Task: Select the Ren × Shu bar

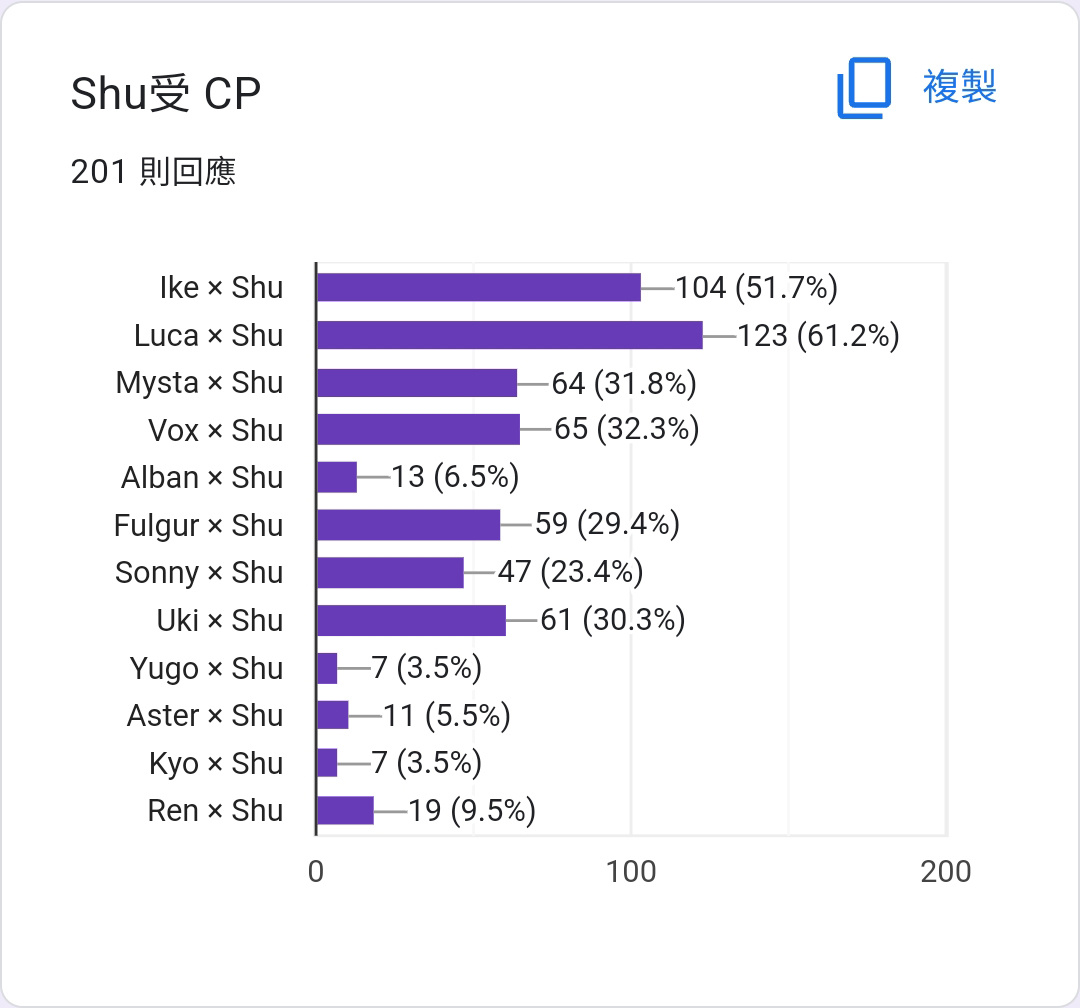Action: 345,810
